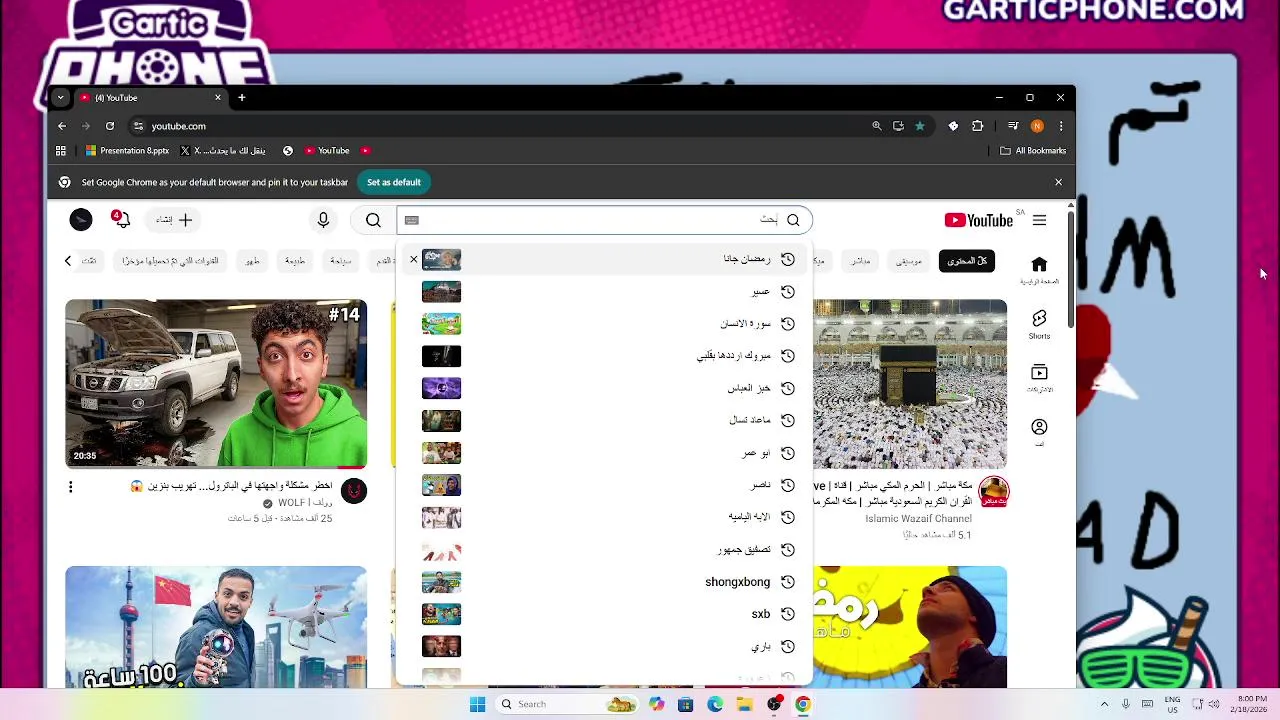The height and width of the screenshot is (720, 1280).
Task: Open Subscriptions in the sidebar
Action: click(1039, 378)
